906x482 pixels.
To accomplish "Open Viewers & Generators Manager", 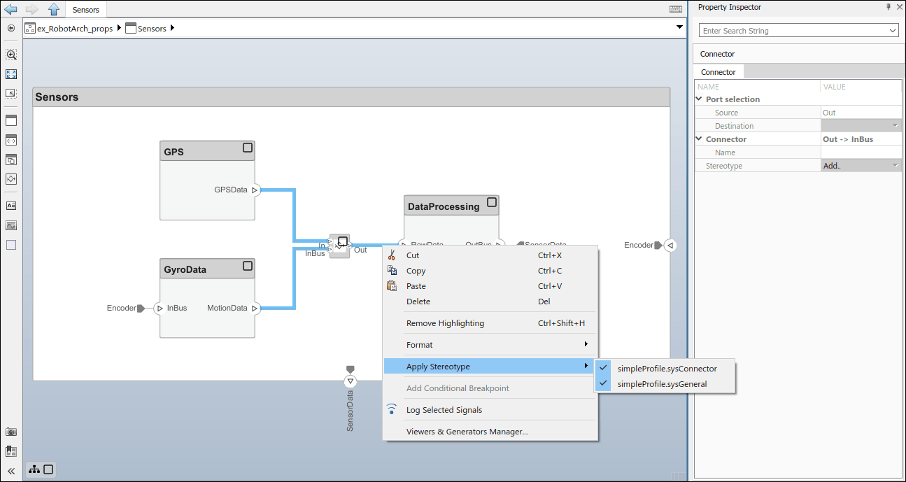I will [491, 431].
